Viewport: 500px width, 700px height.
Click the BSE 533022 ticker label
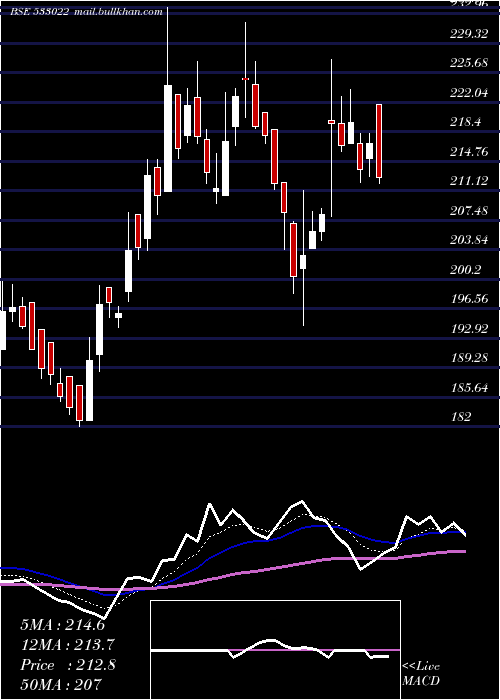(x=40, y=12)
